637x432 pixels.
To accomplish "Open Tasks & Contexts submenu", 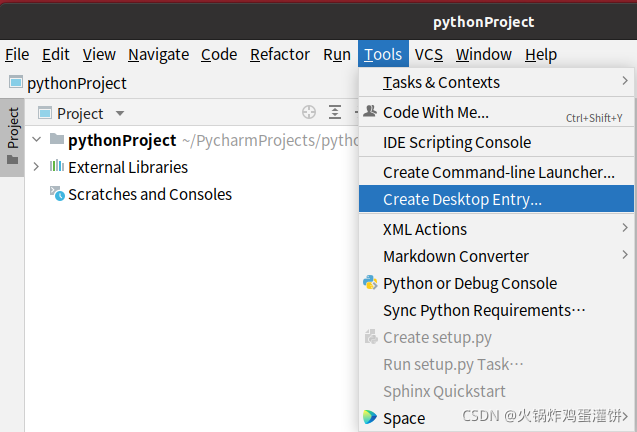I will (x=496, y=82).
